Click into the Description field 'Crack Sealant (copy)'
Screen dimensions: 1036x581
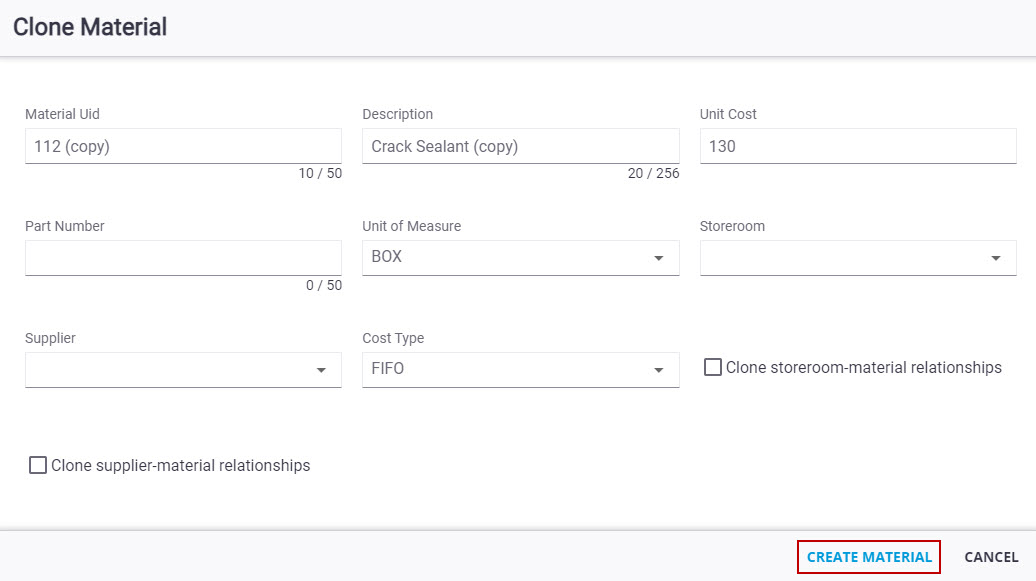click(x=520, y=146)
